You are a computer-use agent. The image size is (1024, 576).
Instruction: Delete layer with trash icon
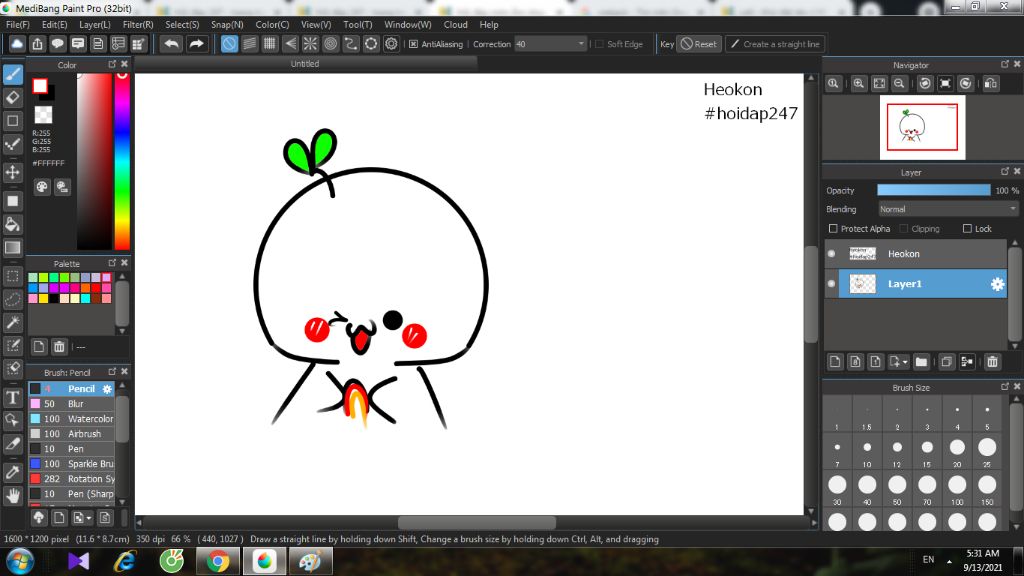click(x=993, y=362)
